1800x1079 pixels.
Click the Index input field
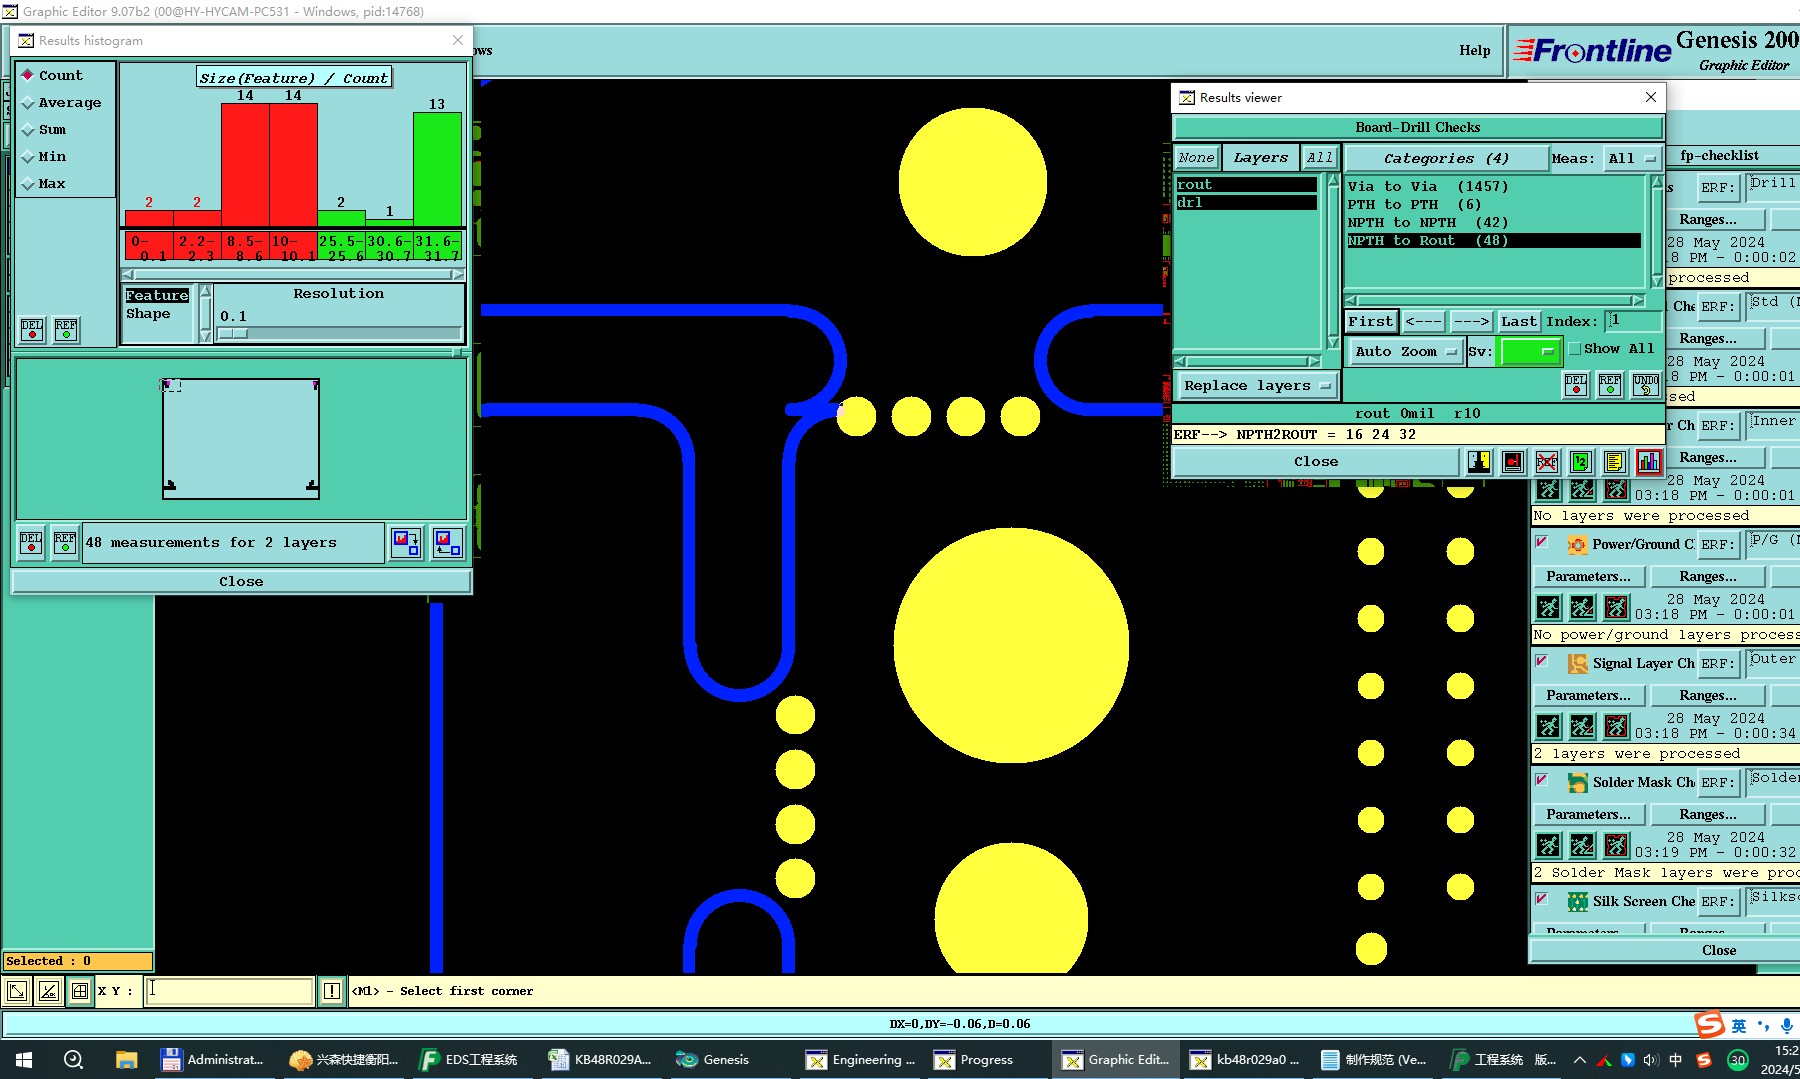[1633, 321]
